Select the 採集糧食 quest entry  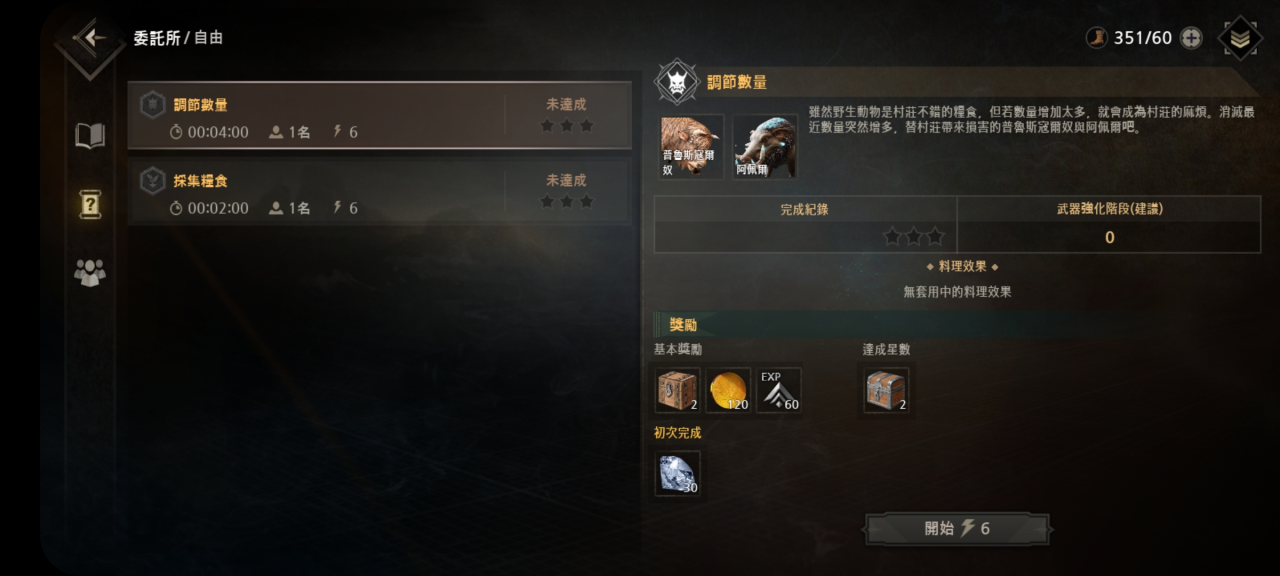(x=380, y=191)
